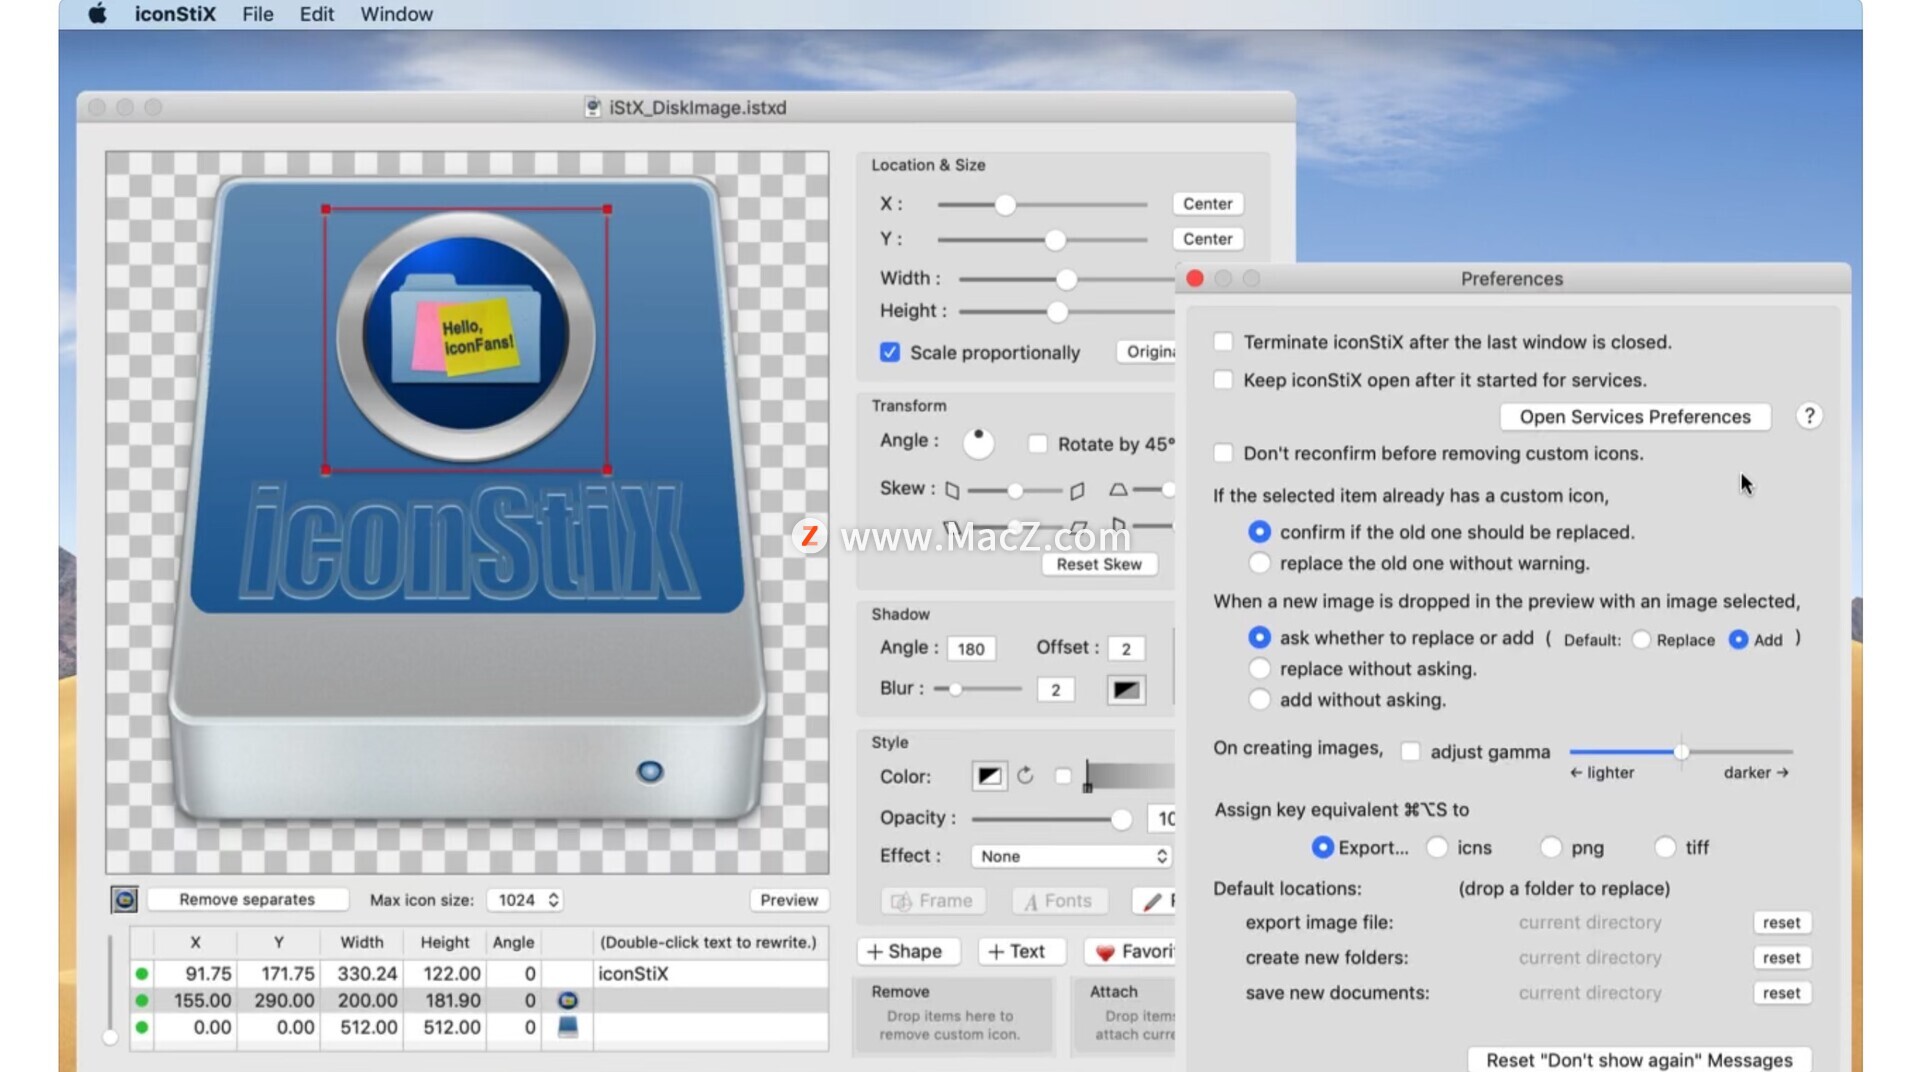
Task: Click the angle rotation dial in Transform
Action: pos(978,442)
